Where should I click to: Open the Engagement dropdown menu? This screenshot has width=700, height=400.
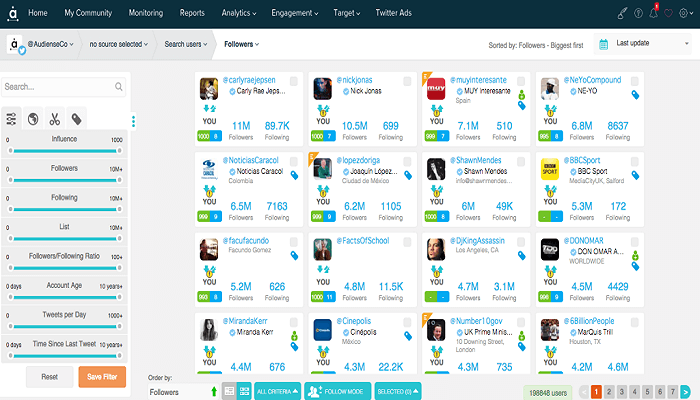(x=295, y=13)
